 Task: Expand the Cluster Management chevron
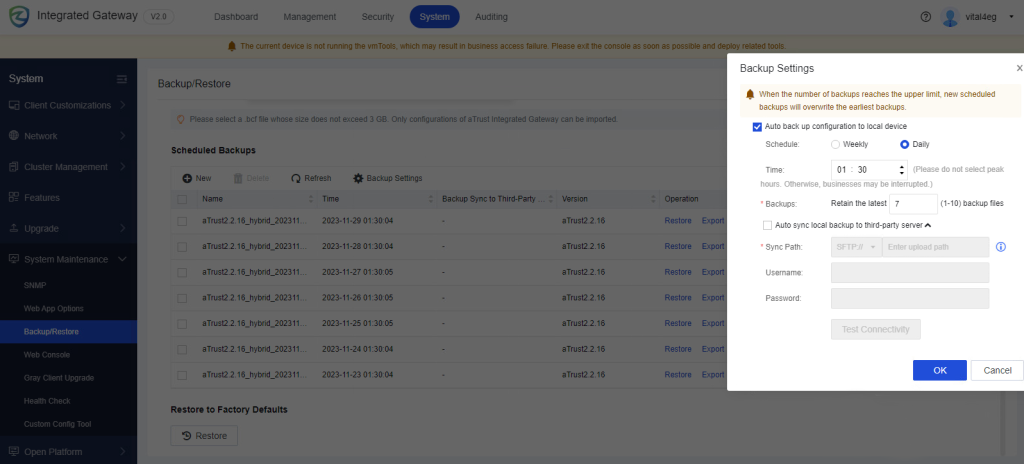122,167
